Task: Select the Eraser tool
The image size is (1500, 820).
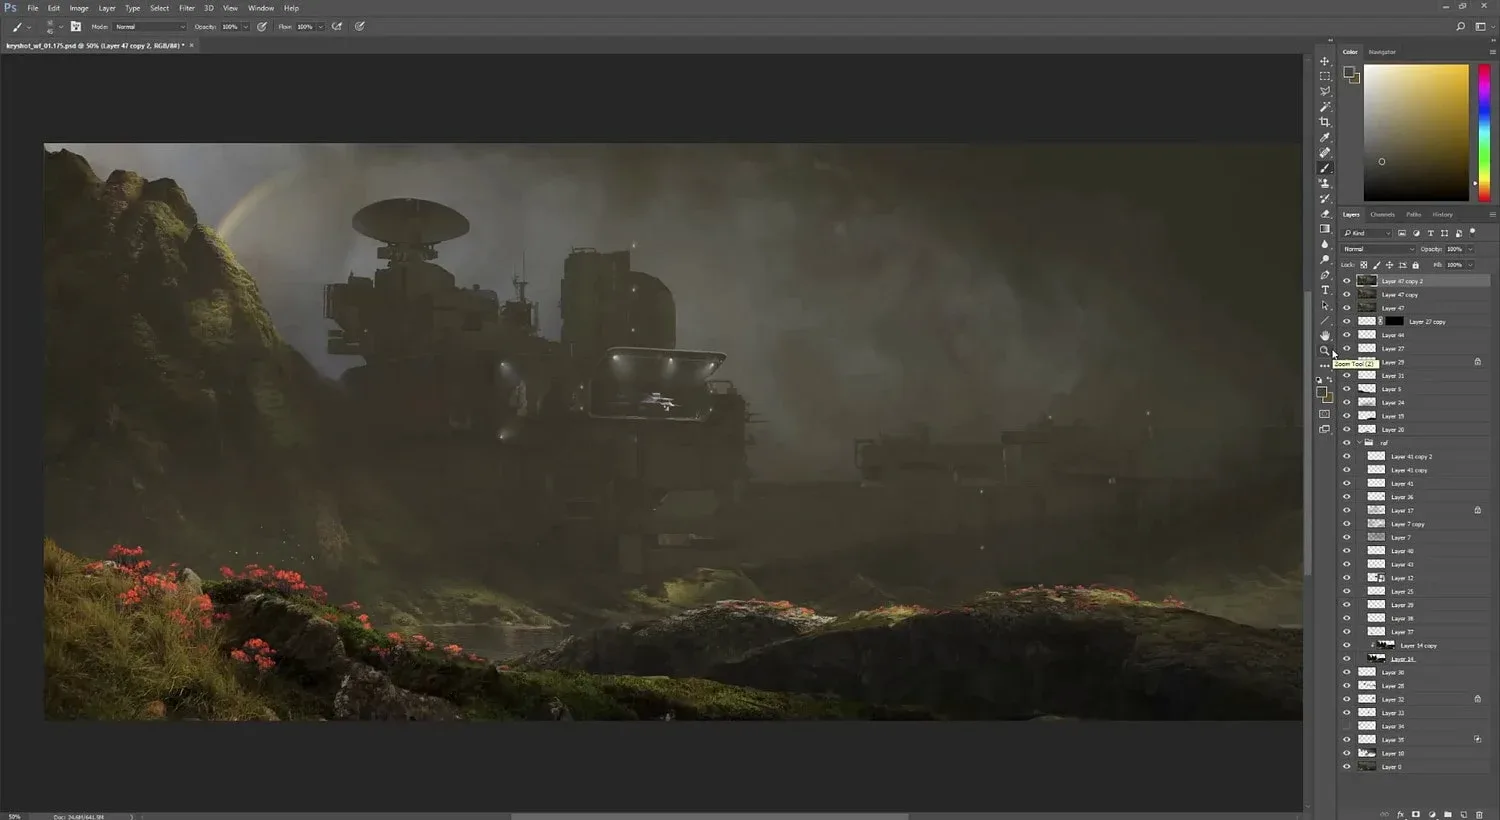Action: click(x=1325, y=214)
